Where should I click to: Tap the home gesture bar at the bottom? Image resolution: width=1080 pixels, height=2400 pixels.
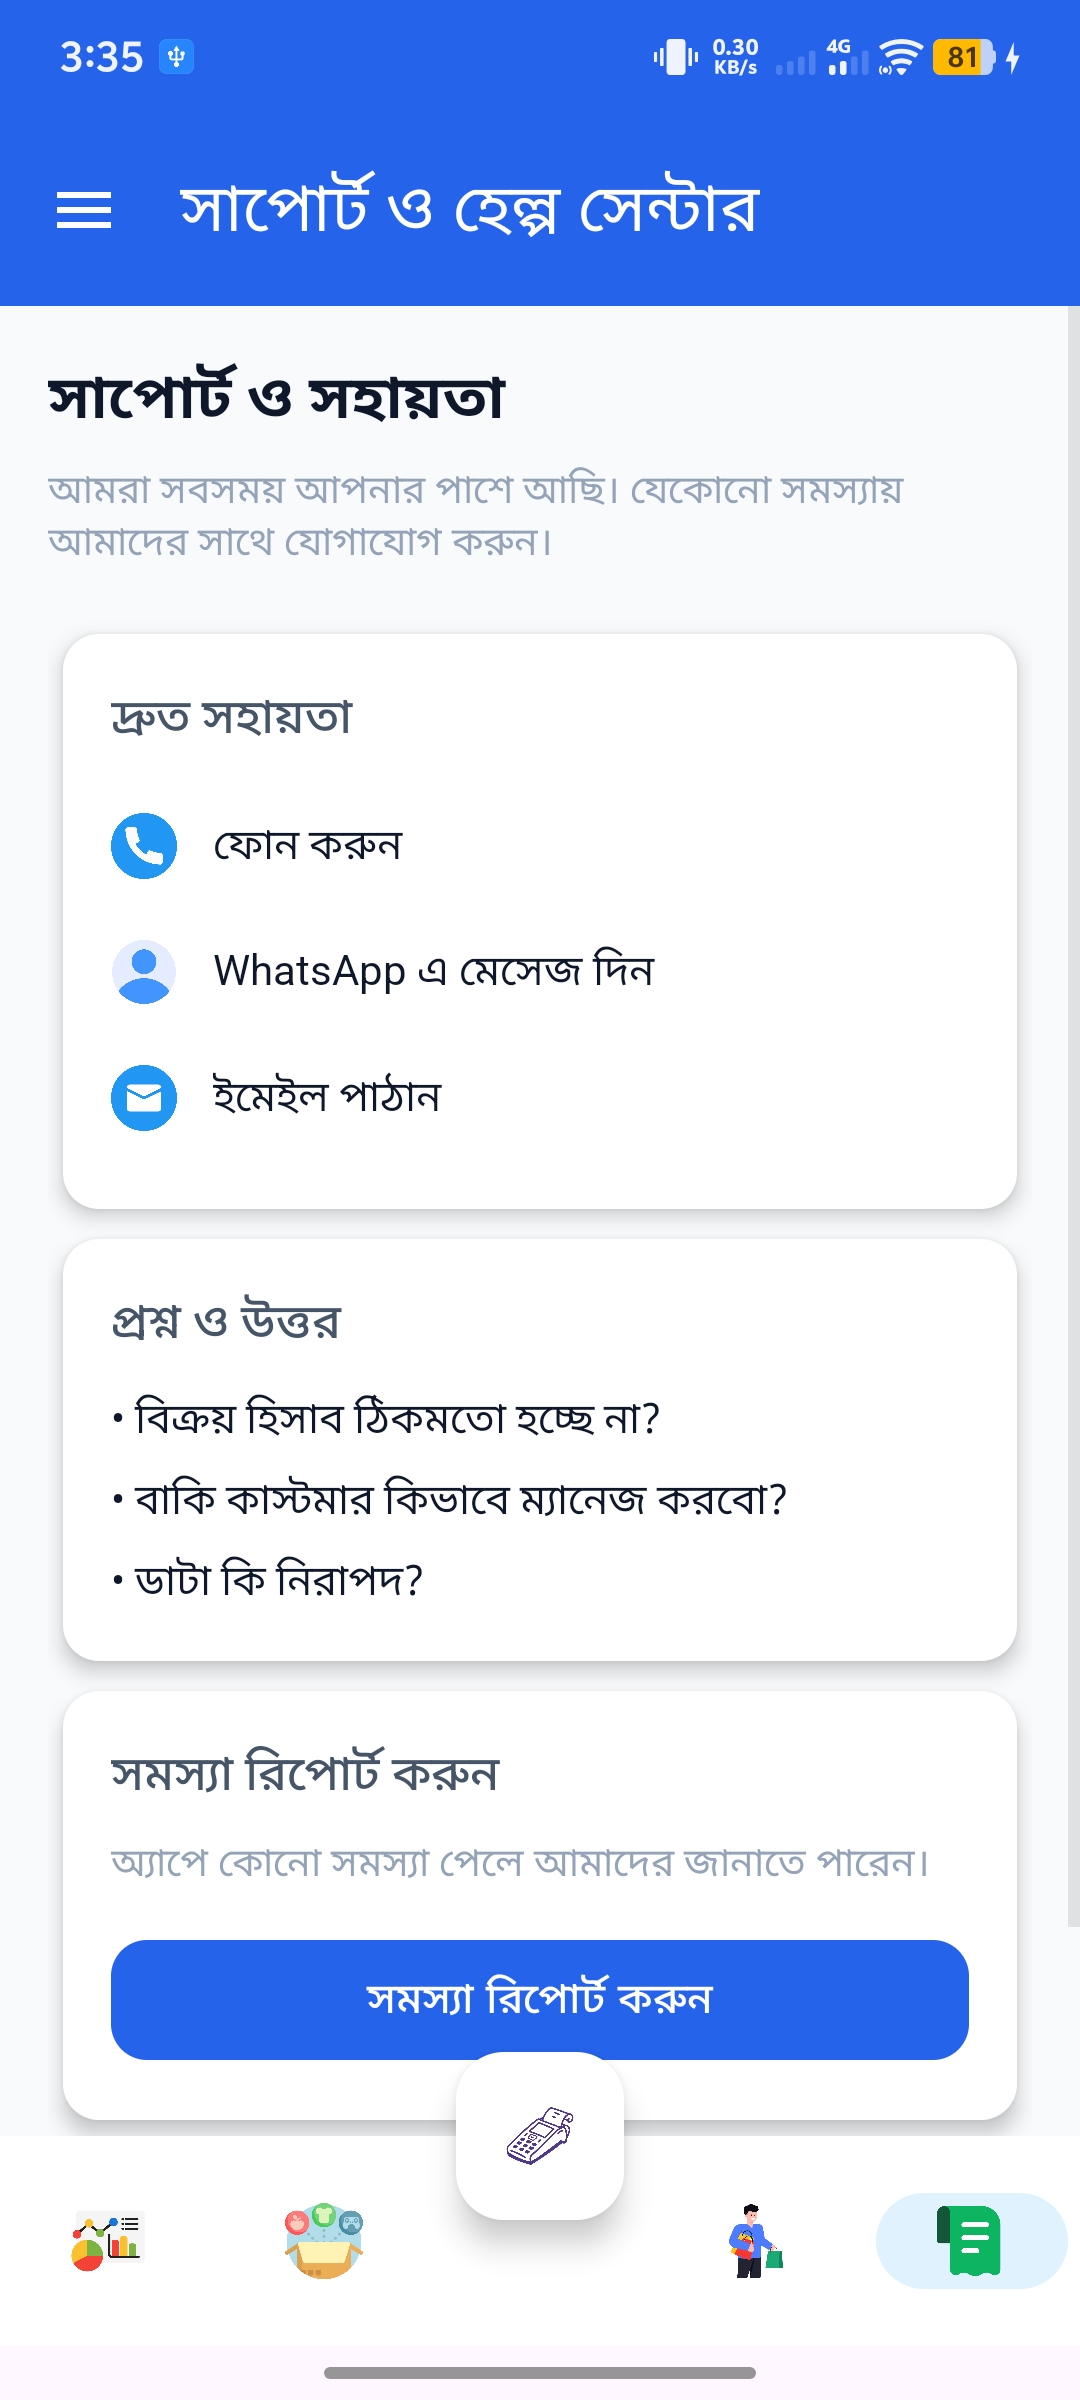pos(540,2373)
